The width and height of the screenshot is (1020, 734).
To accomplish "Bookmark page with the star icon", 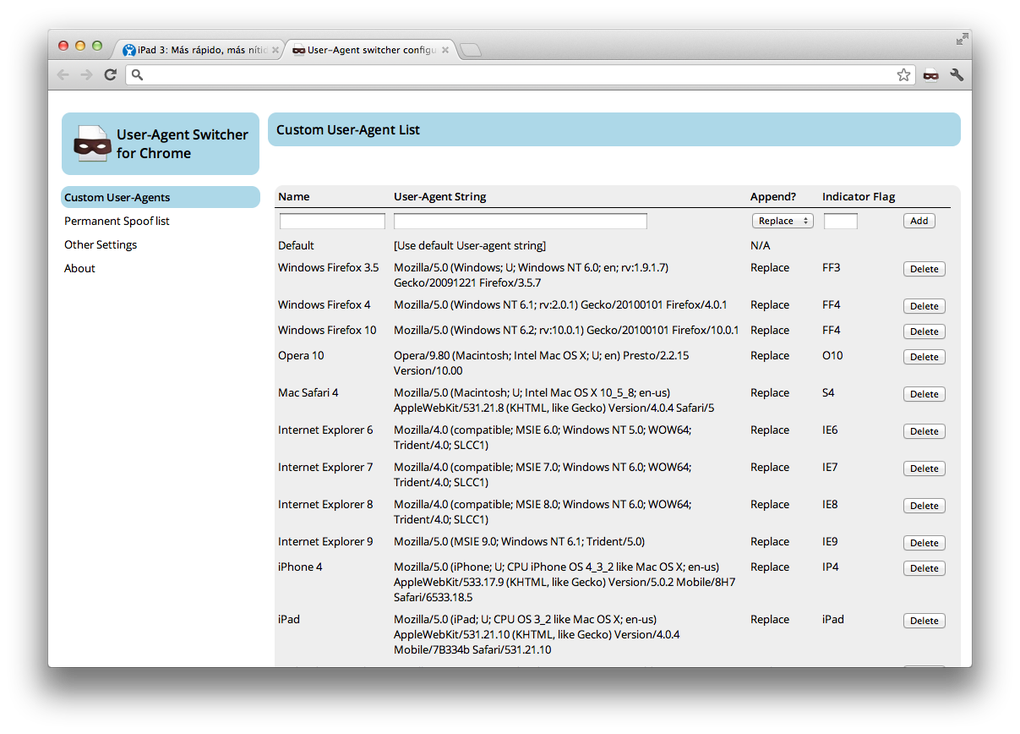I will tap(904, 75).
